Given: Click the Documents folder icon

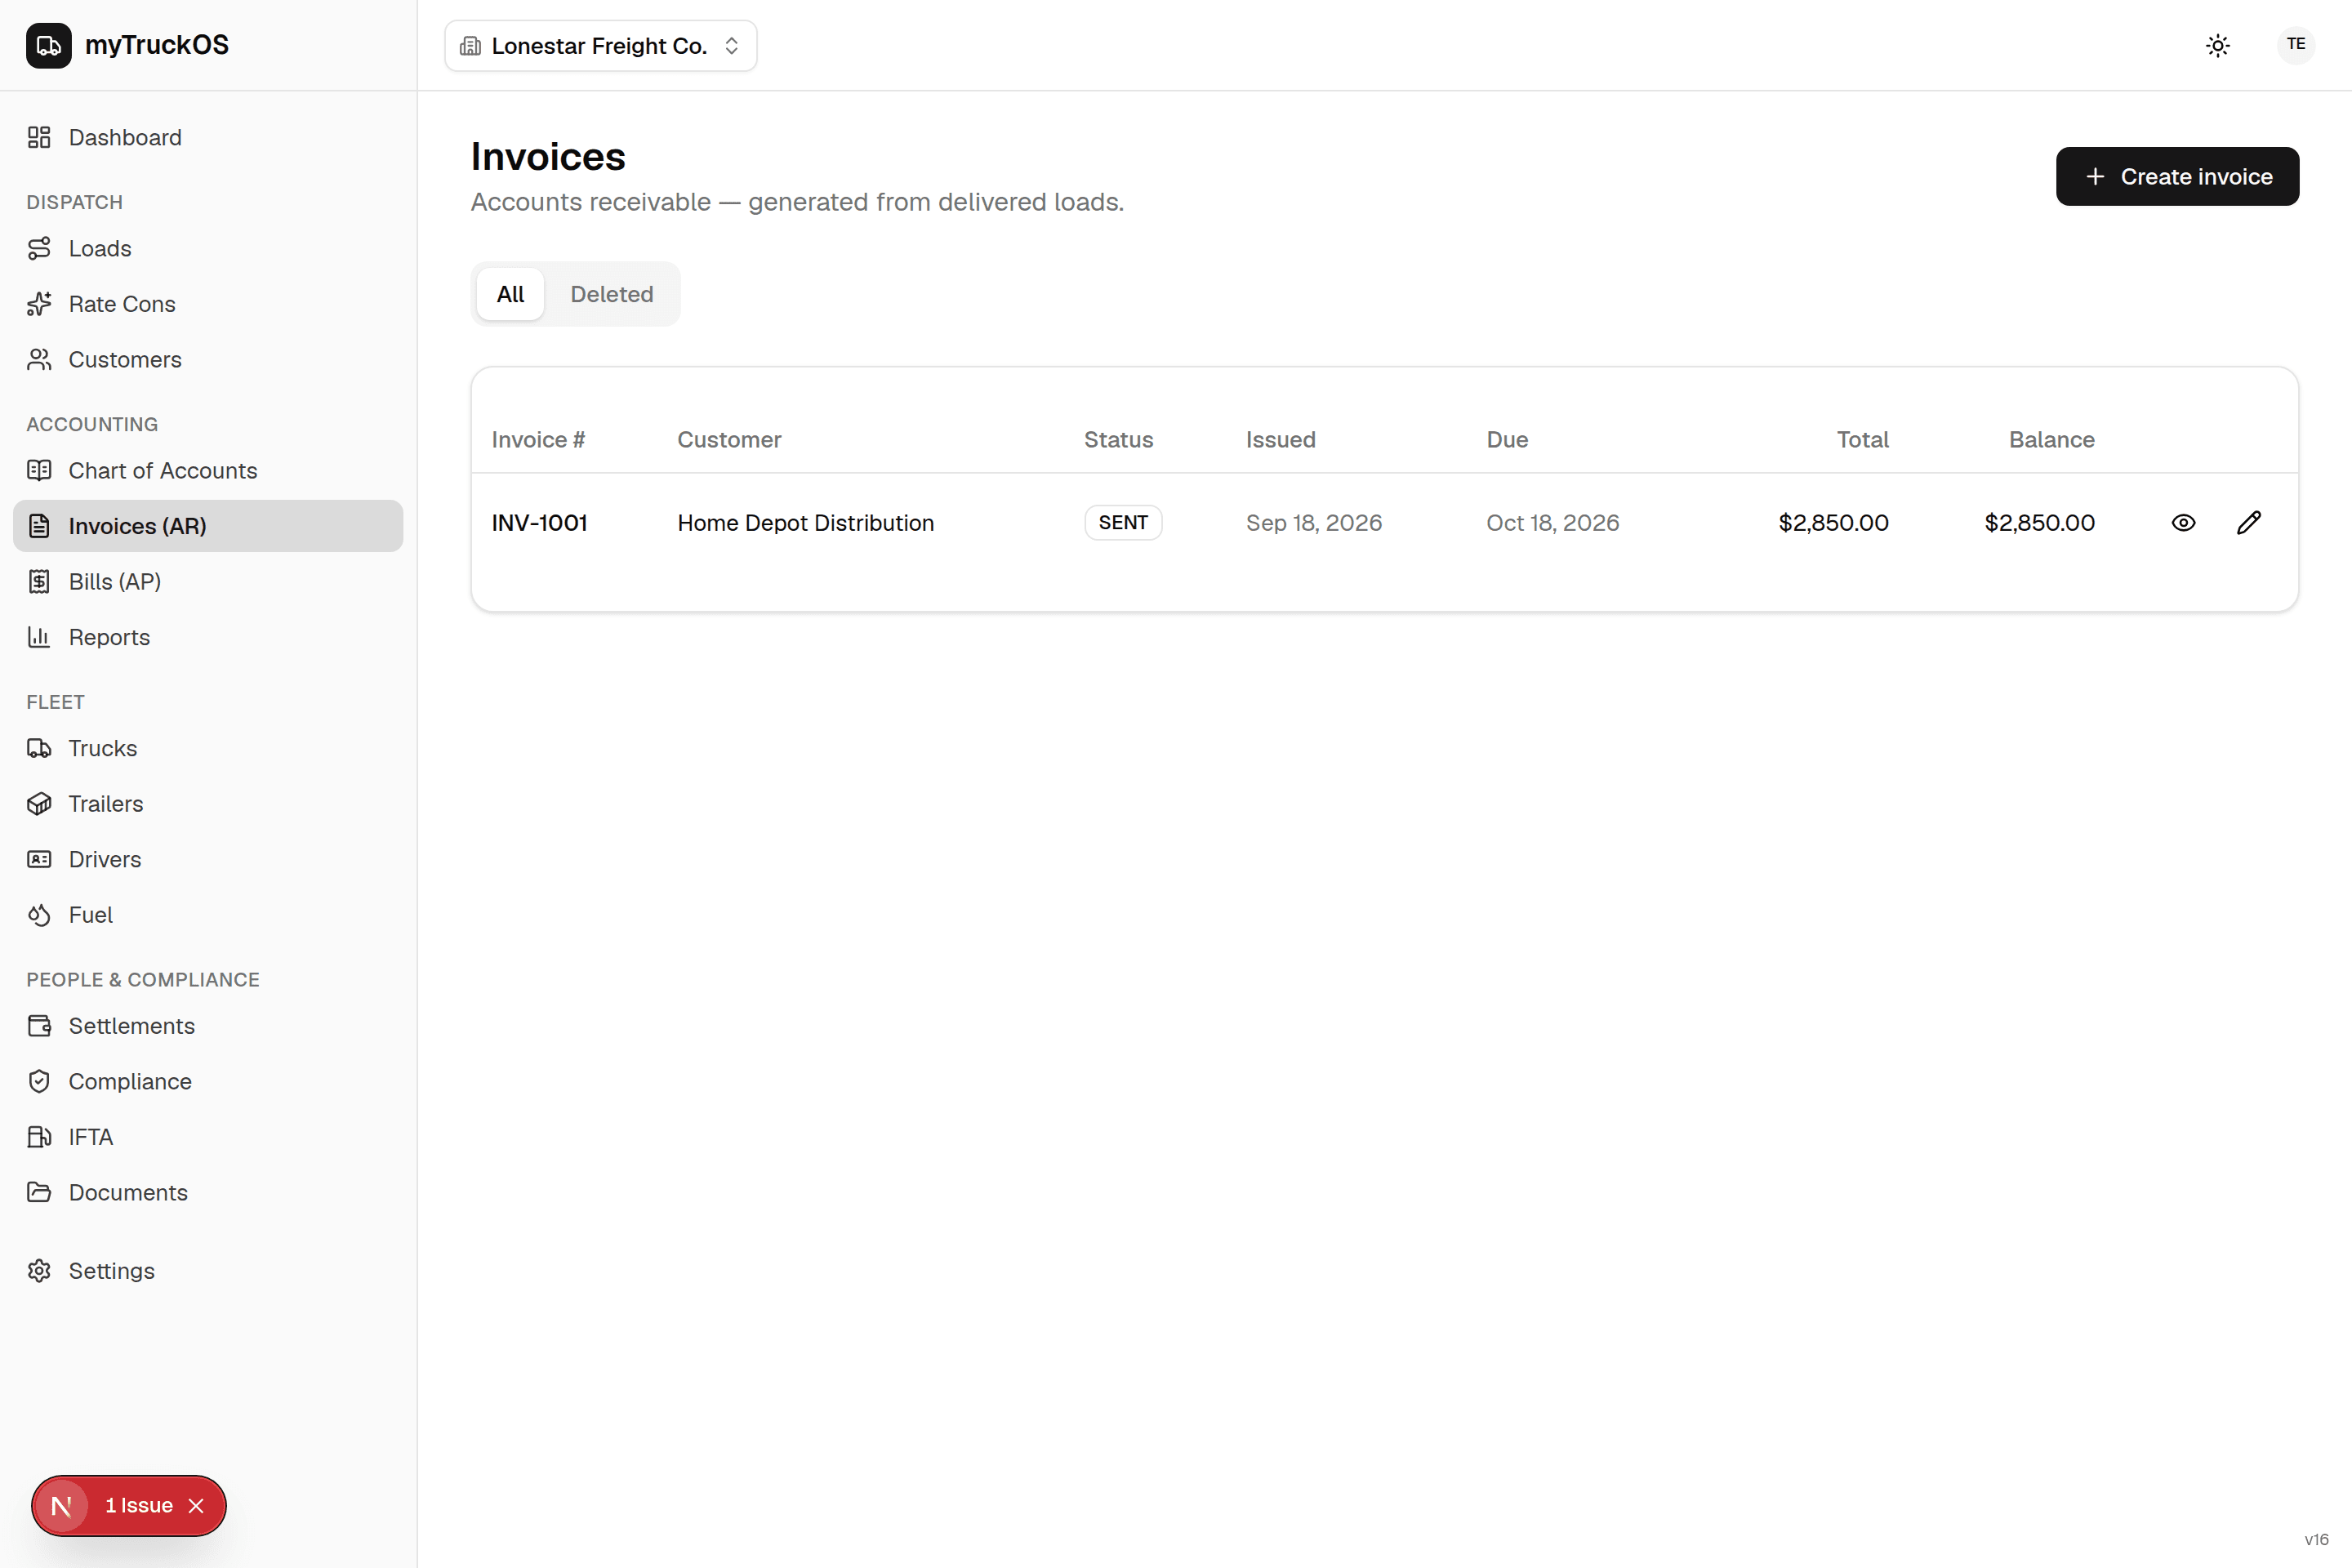Looking at the screenshot, I should pos(39,1192).
